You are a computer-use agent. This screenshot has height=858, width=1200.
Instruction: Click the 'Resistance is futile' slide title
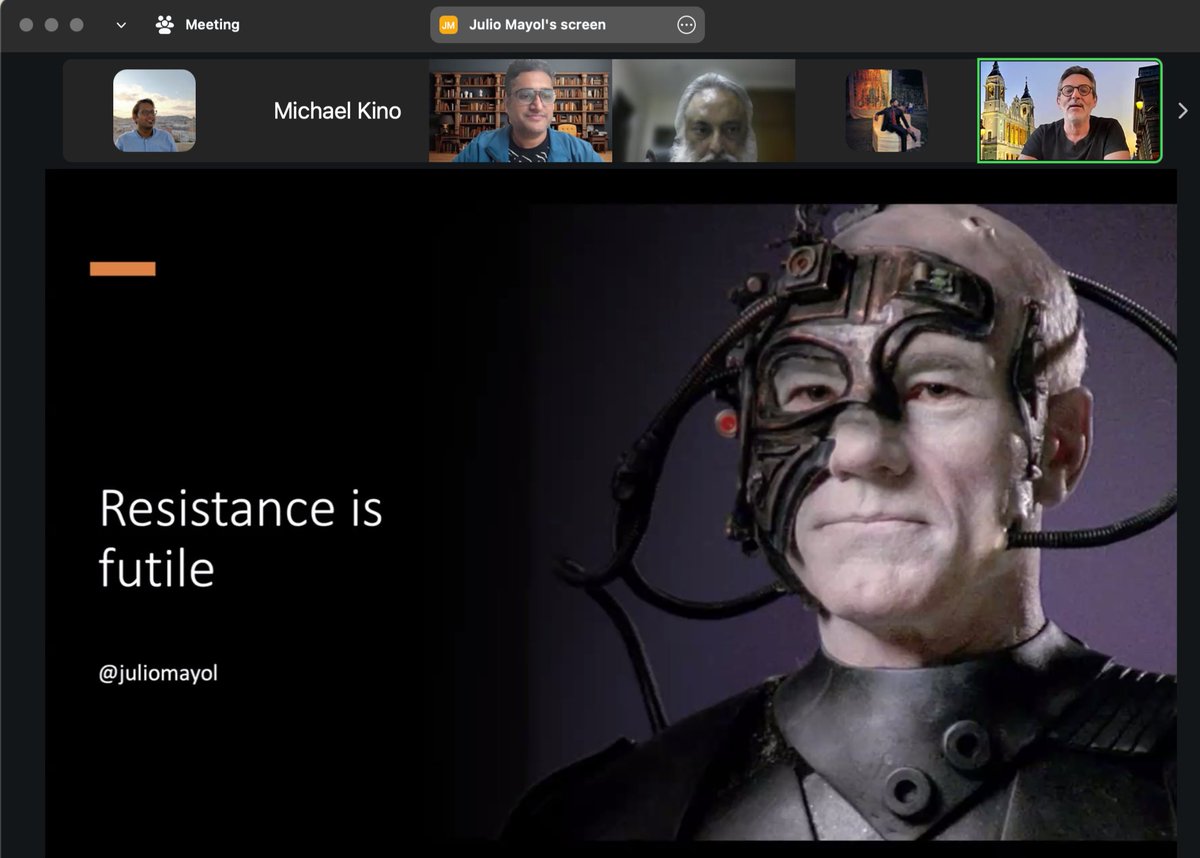point(240,538)
